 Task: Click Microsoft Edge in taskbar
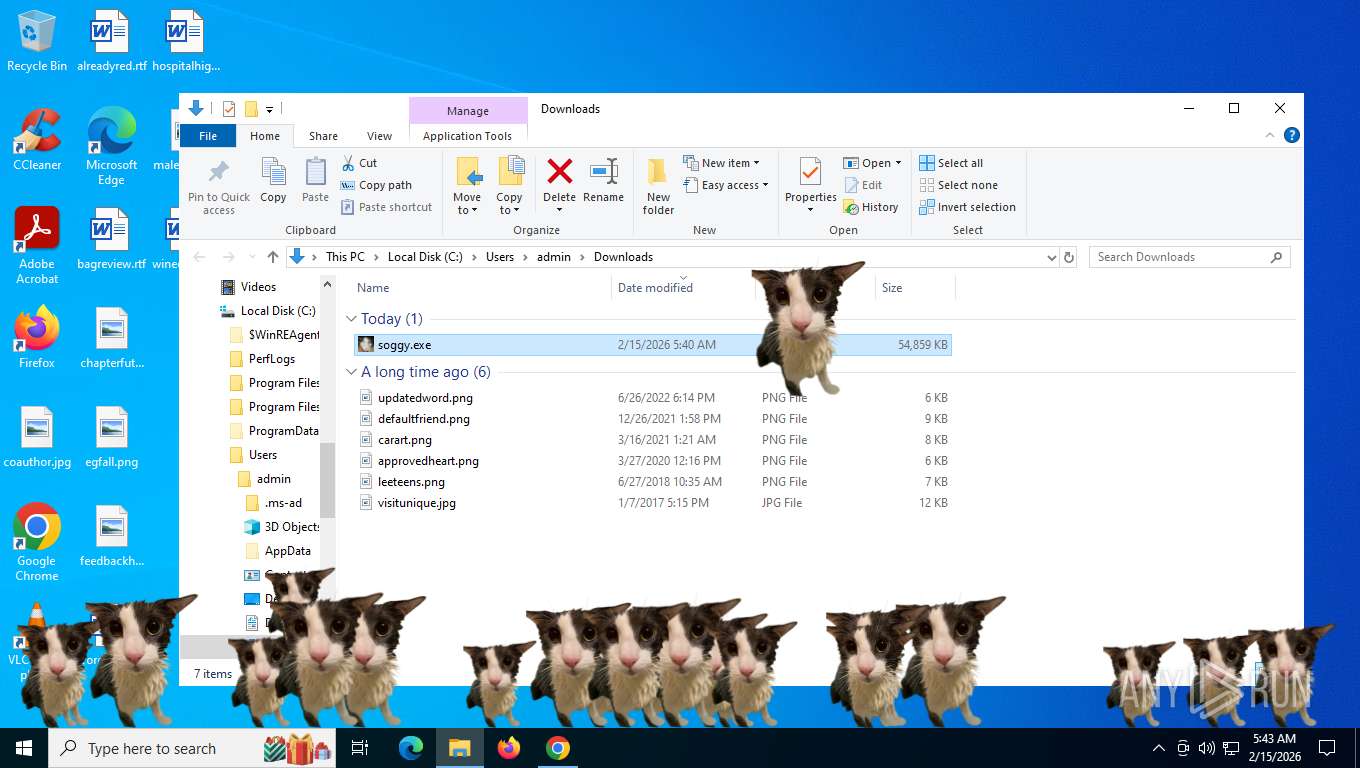[x=411, y=748]
